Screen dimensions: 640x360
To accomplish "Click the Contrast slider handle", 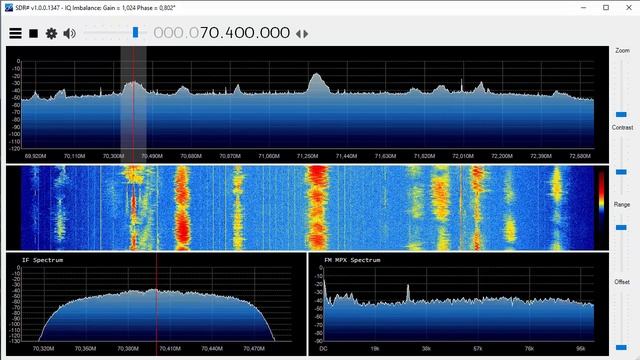I will pyautogui.click(x=621, y=172).
